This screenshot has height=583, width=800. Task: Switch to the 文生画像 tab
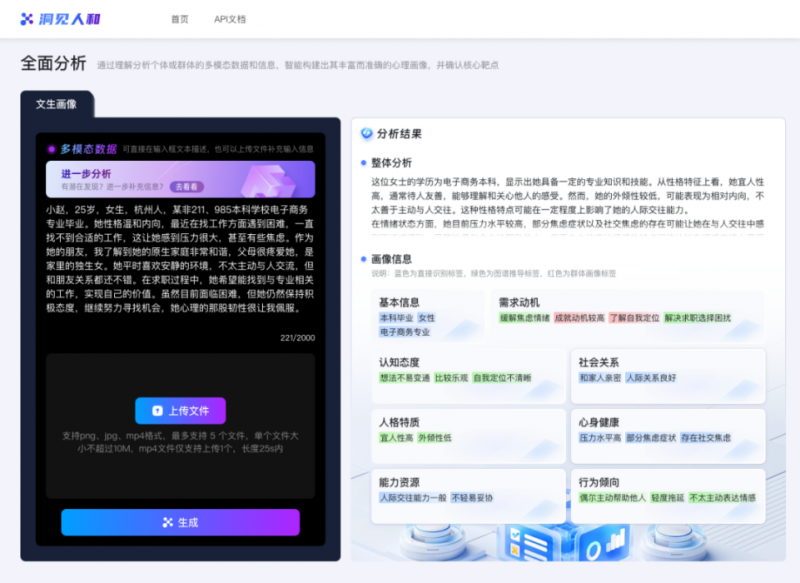tap(55, 102)
